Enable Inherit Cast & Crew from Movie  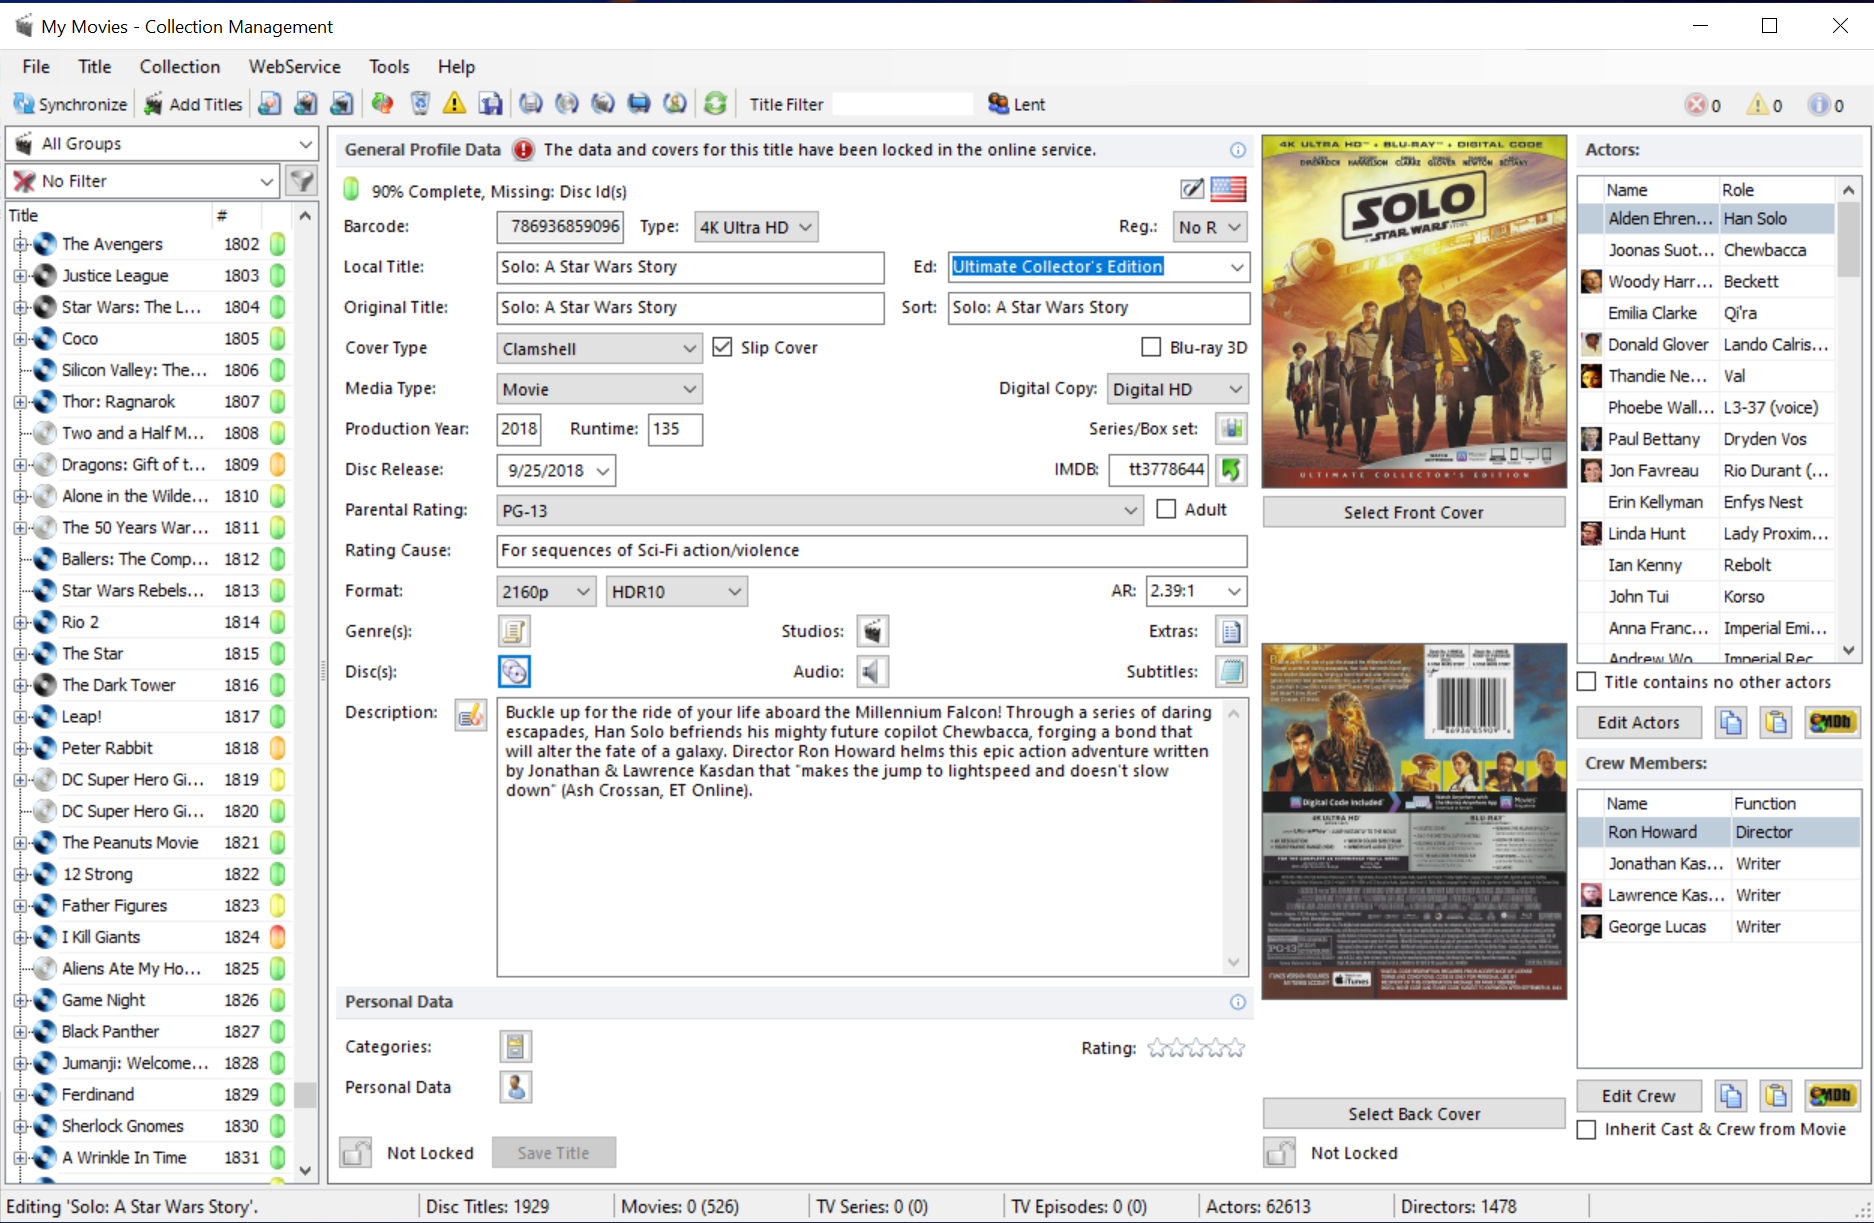(1587, 1129)
